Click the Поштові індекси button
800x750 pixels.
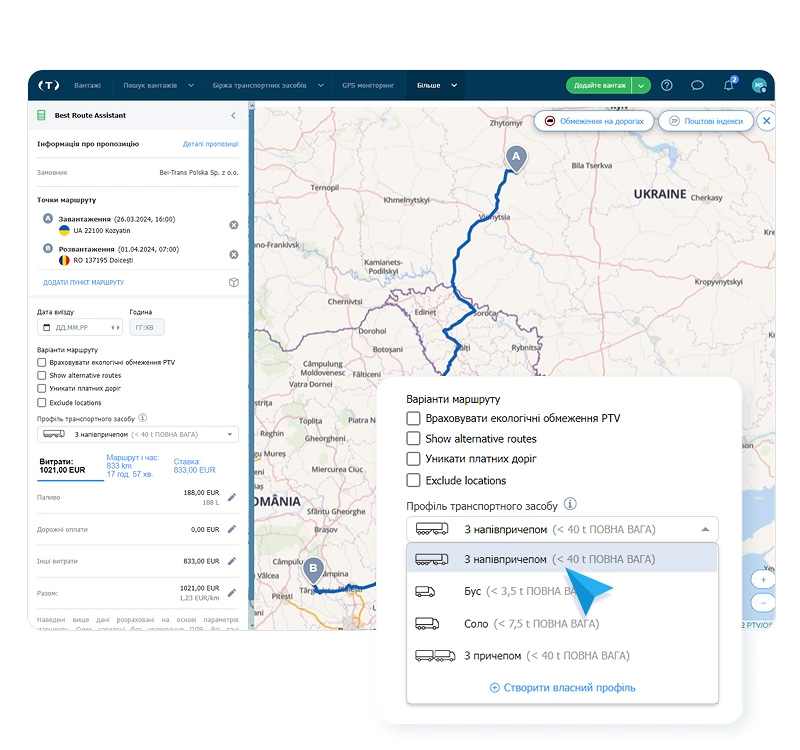point(706,121)
